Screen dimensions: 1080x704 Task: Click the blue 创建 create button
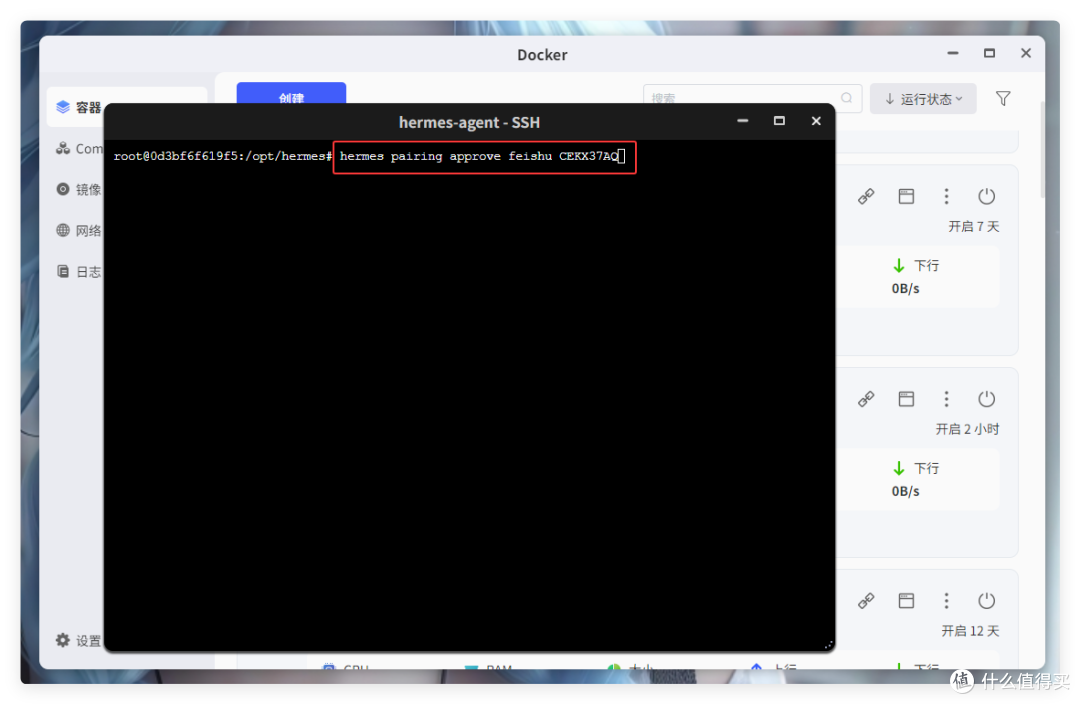click(x=291, y=94)
